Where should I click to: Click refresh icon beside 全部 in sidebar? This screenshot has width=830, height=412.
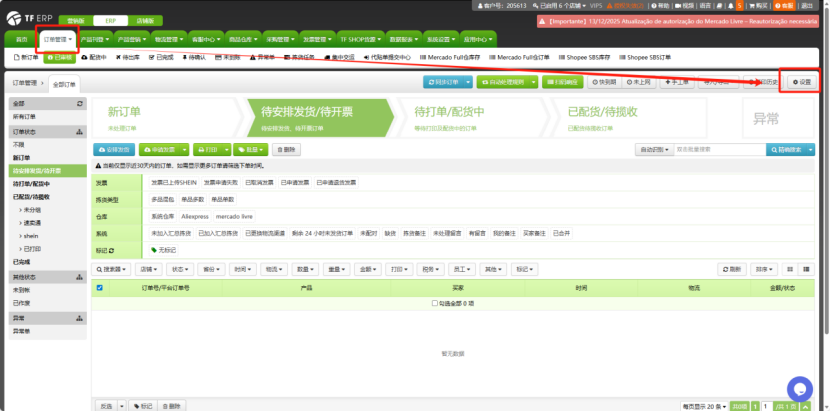pos(80,103)
